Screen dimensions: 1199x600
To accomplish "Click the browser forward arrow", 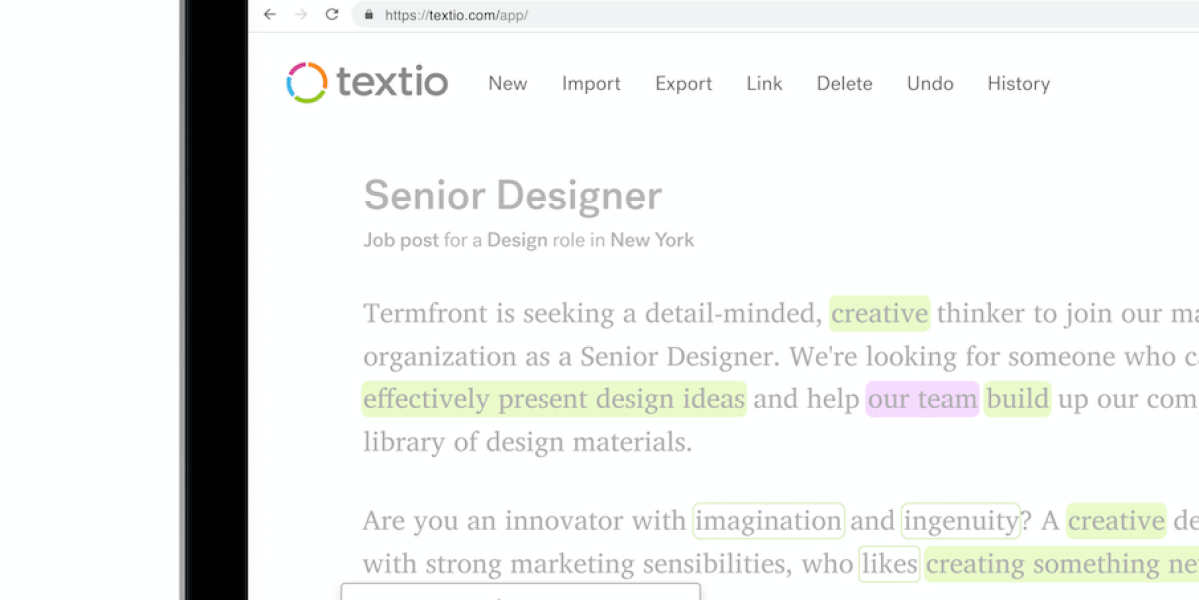I will (x=301, y=15).
